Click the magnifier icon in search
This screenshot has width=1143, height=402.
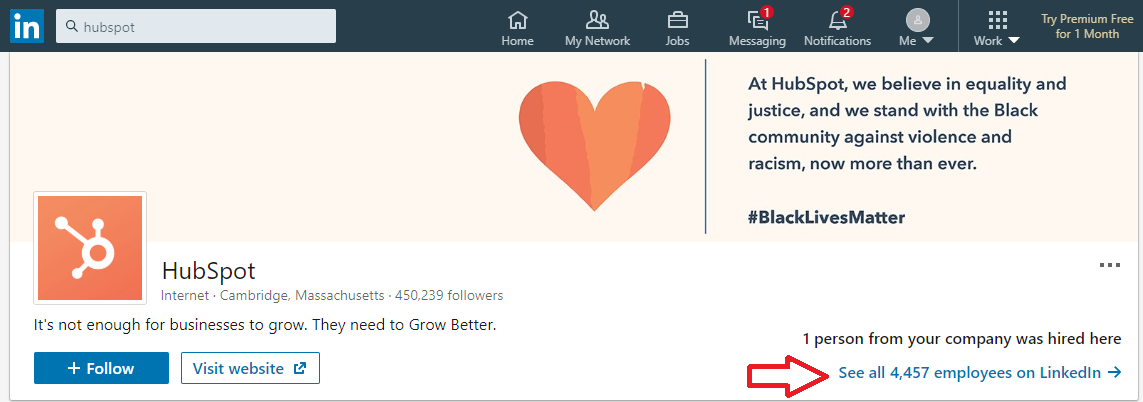click(71, 26)
